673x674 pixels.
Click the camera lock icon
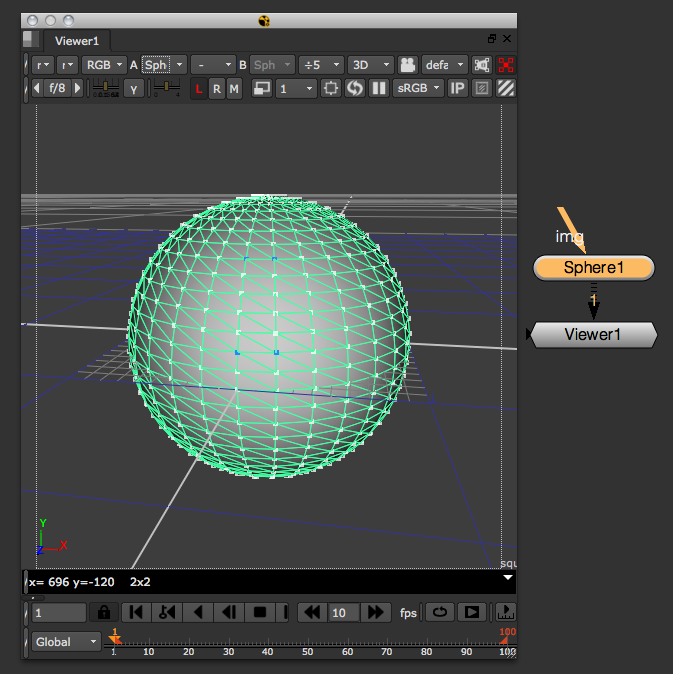[407, 65]
